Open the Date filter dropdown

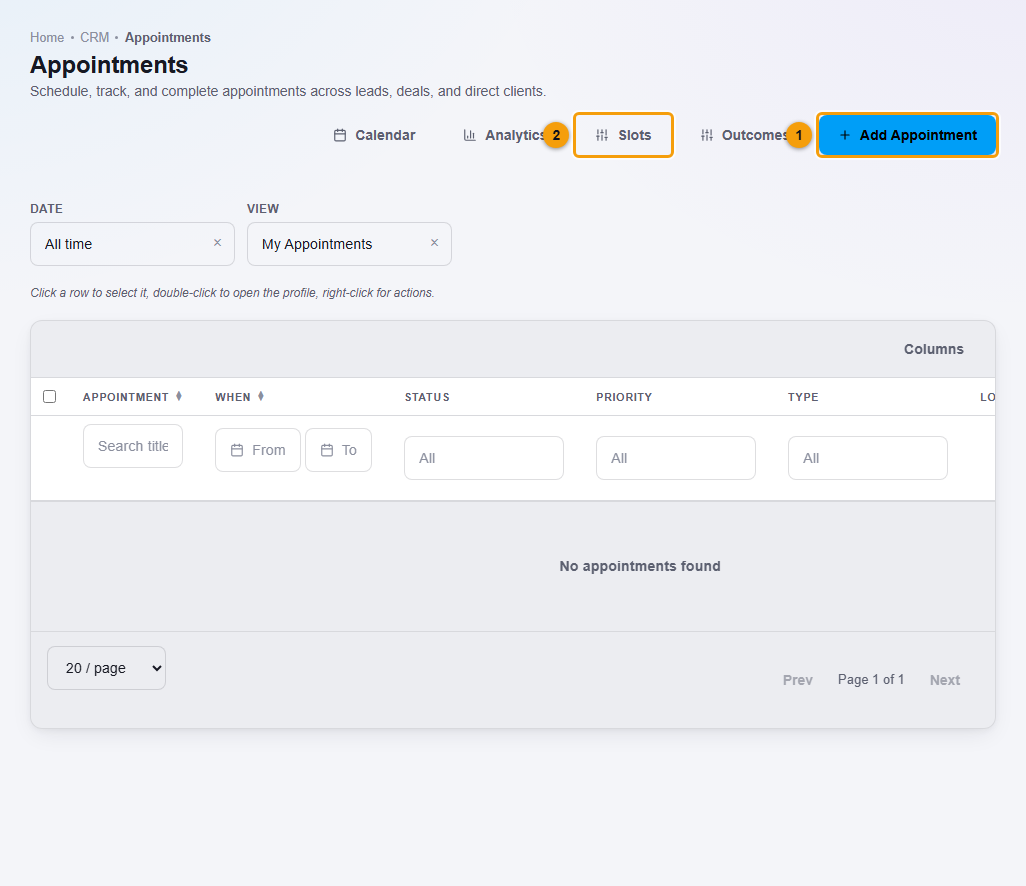[x=132, y=244]
